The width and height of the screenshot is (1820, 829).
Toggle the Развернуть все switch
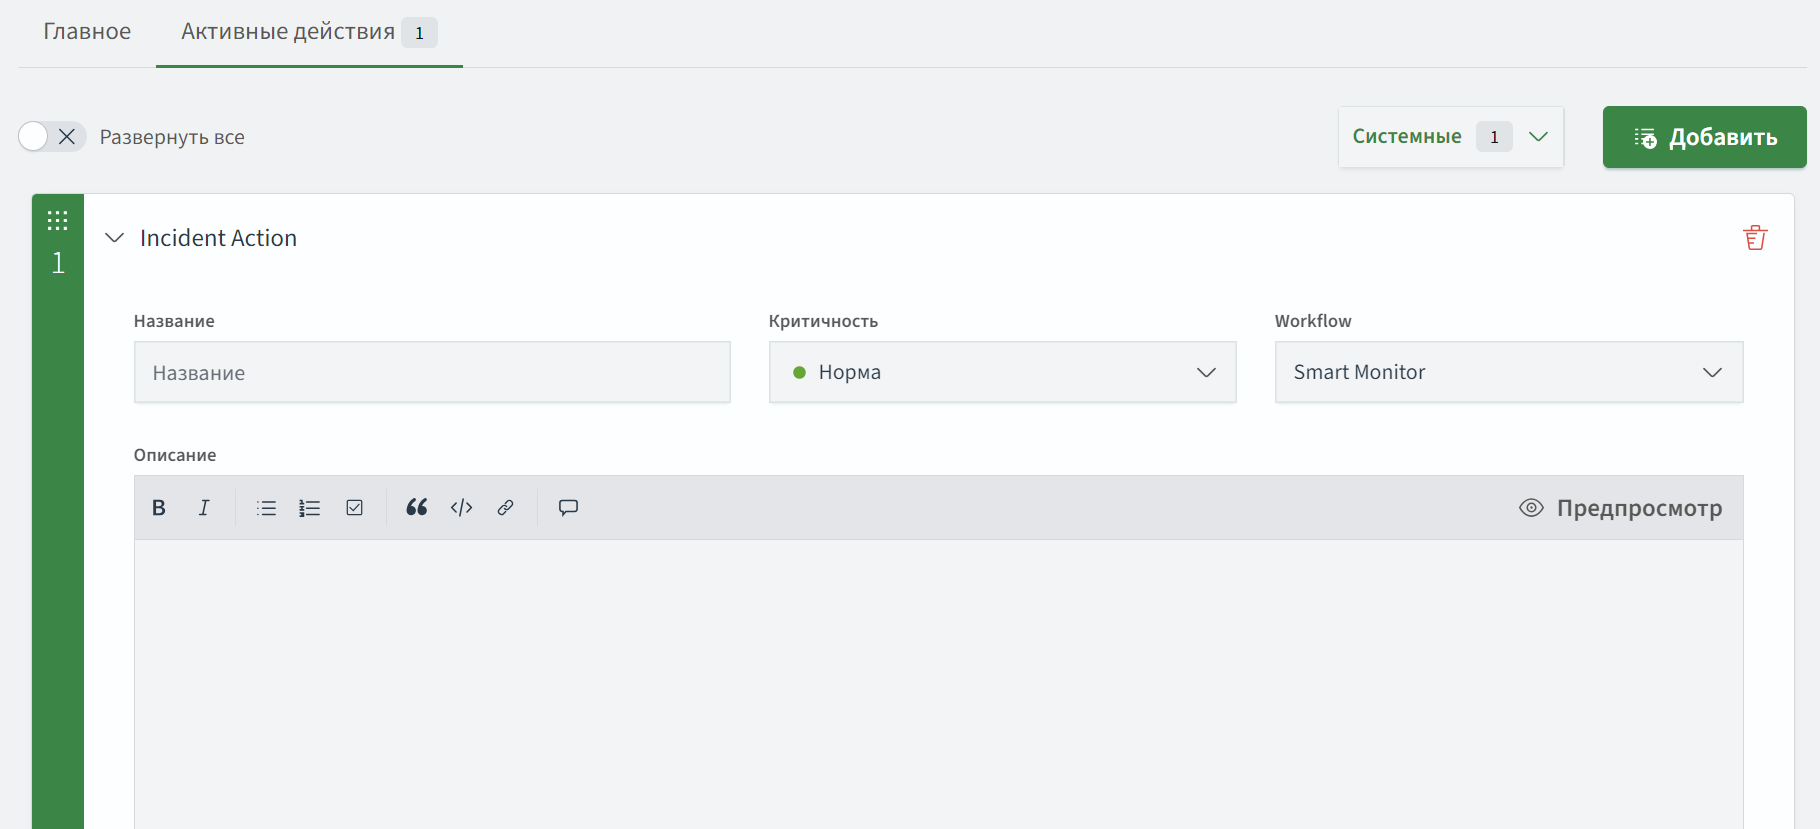point(52,137)
